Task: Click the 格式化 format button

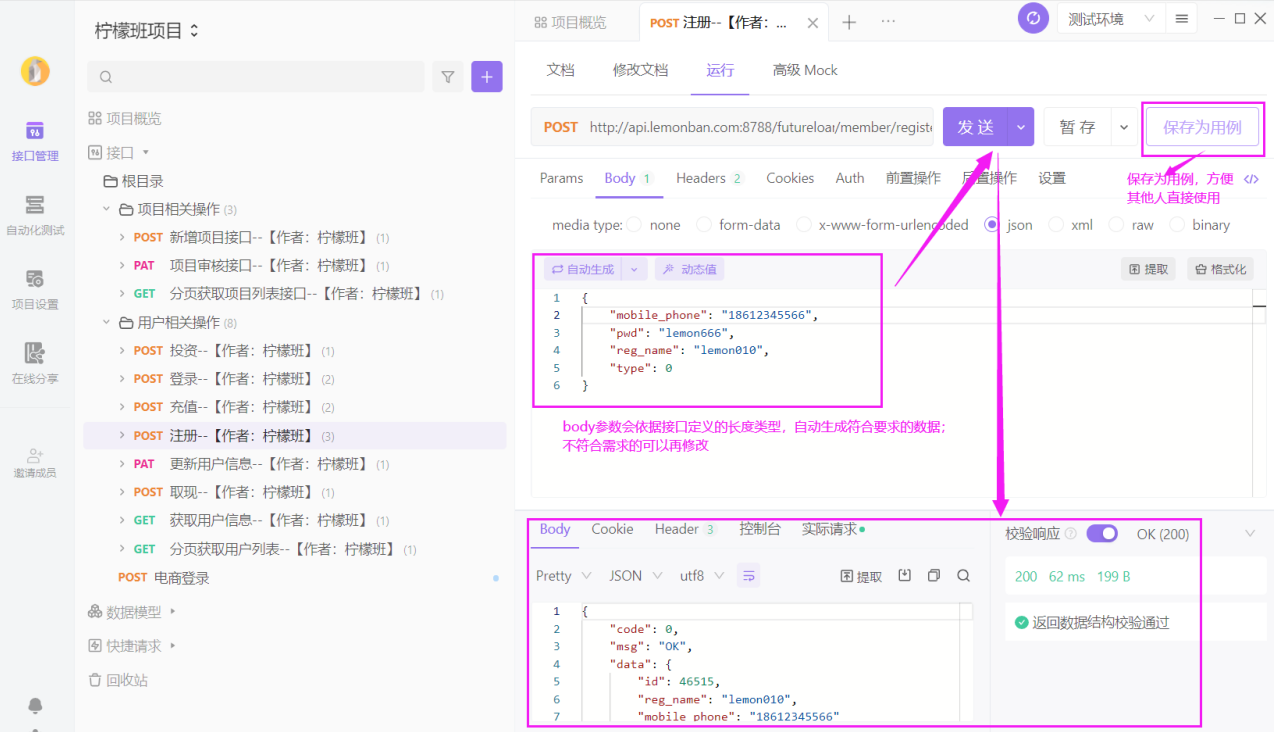Action: (x=1219, y=269)
